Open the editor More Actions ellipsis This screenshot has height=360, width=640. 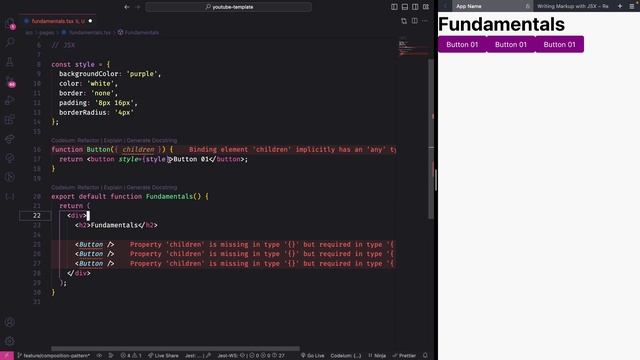tap(425, 21)
